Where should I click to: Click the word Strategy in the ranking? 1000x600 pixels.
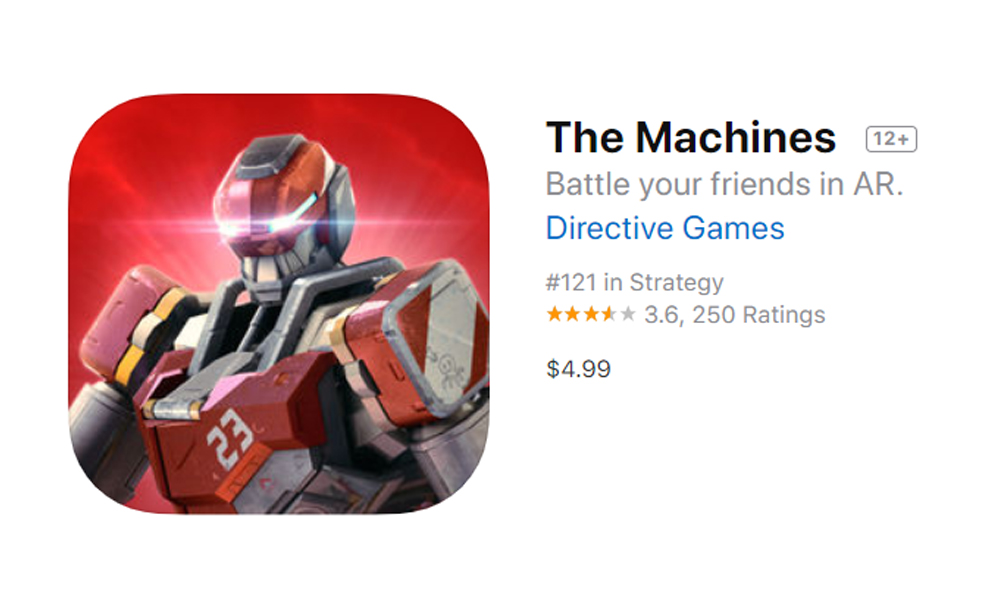(677, 282)
